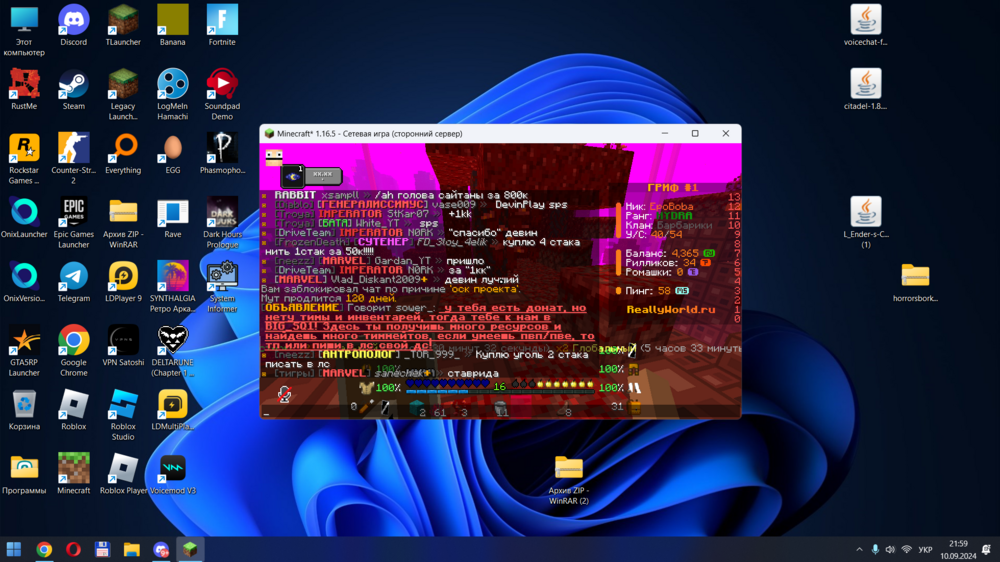Launch Counter-Strike 2 shortcut

[73, 159]
